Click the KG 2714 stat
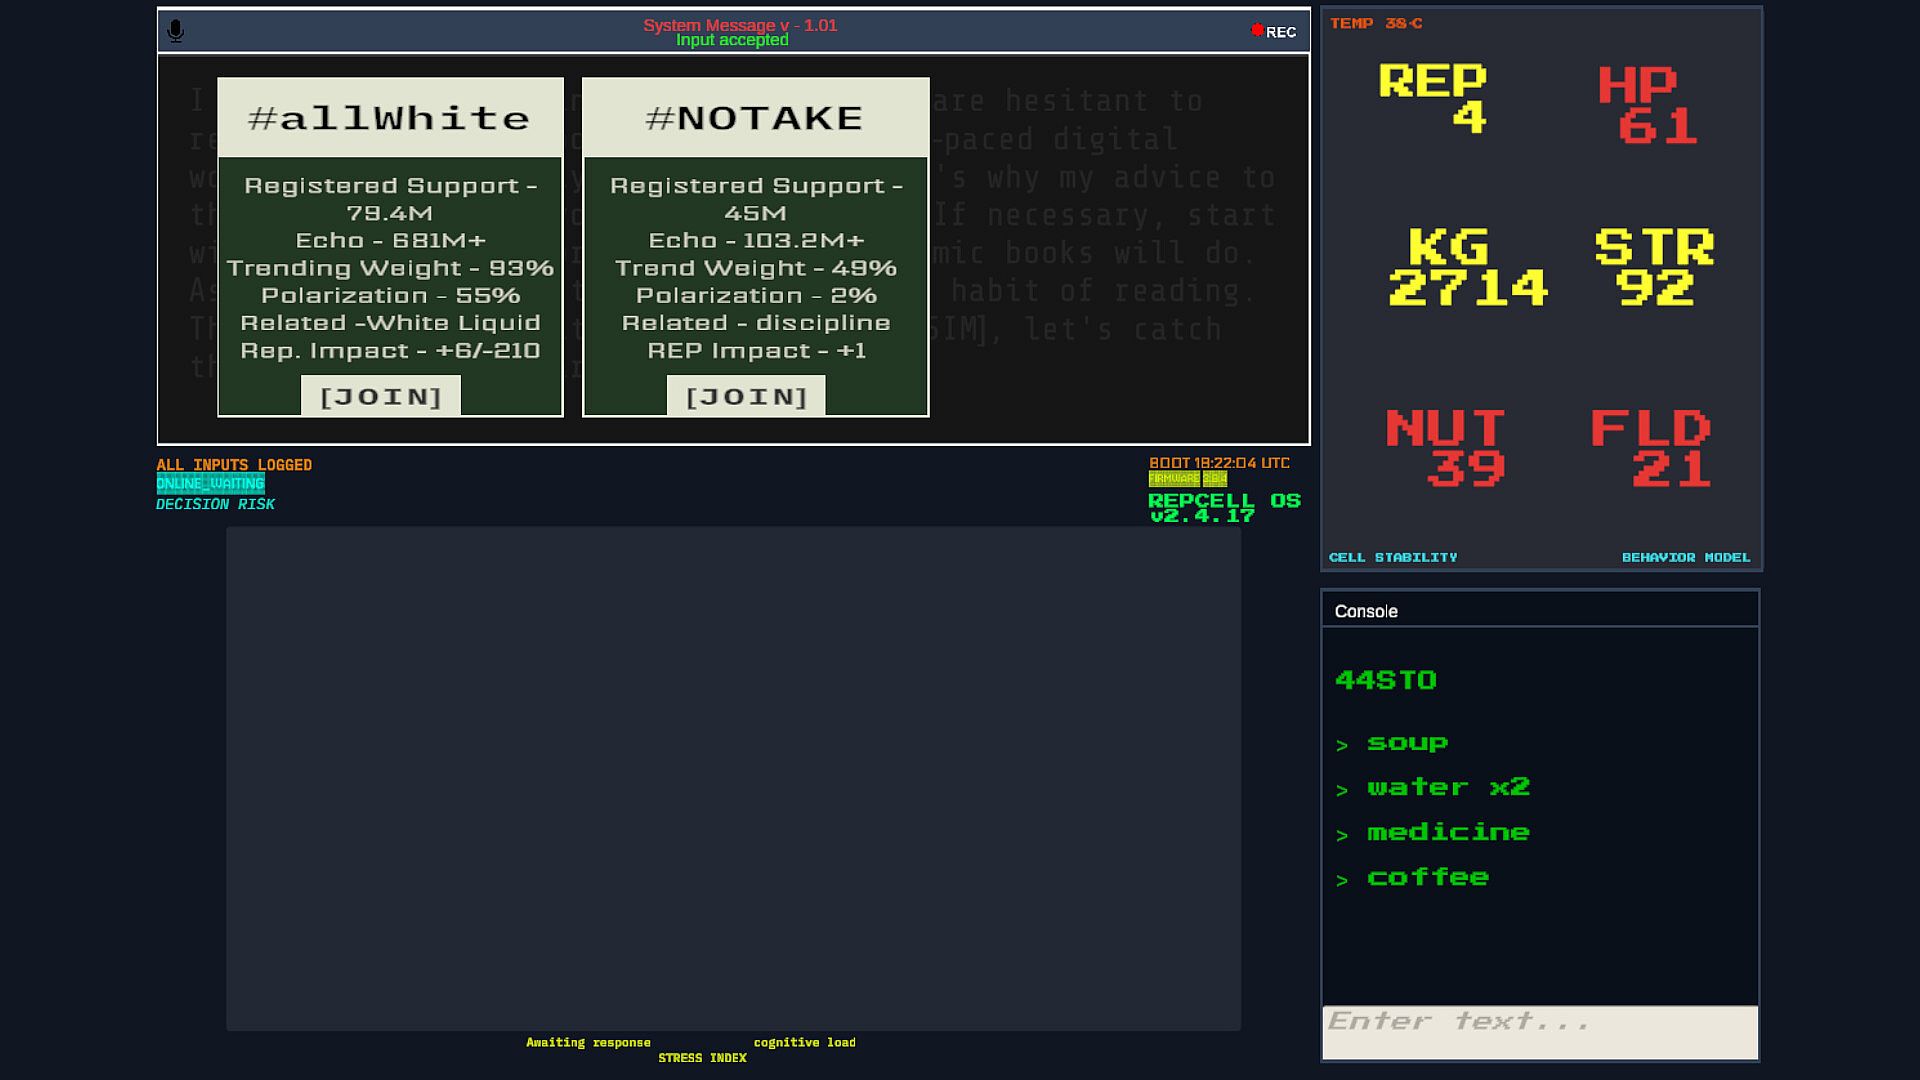1920x1080 pixels. 1467,266
